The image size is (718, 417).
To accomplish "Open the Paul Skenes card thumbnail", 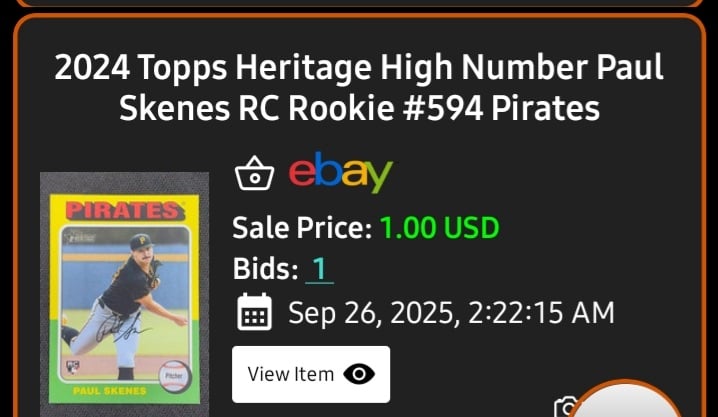I will (125, 295).
